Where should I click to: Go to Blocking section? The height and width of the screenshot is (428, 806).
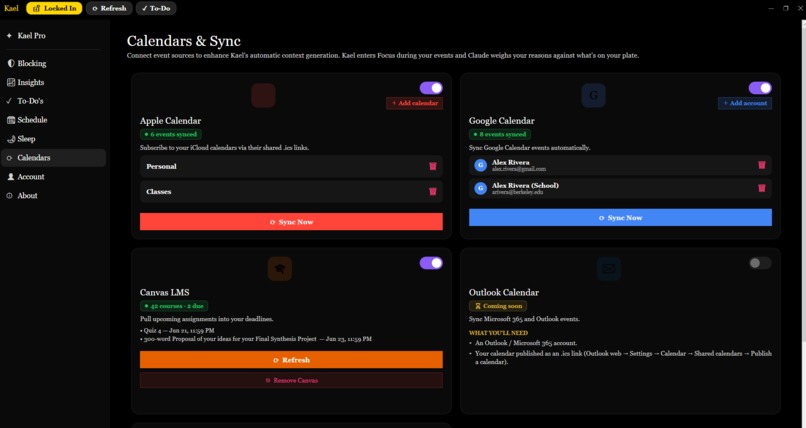(53, 64)
